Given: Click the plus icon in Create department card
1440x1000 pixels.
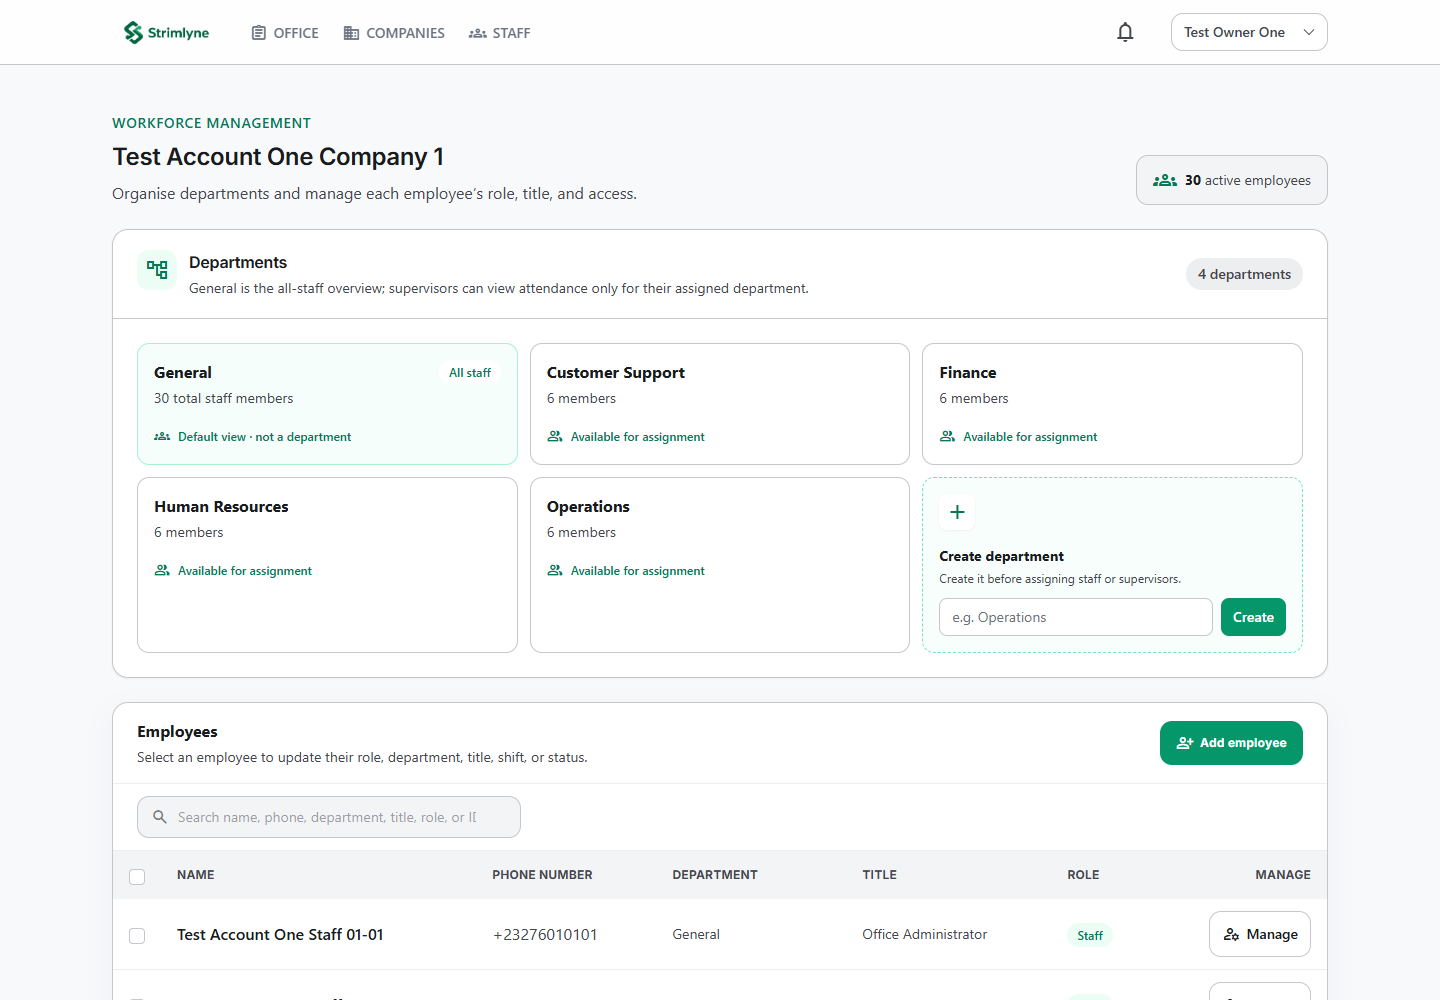Looking at the screenshot, I should coord(957,512).
